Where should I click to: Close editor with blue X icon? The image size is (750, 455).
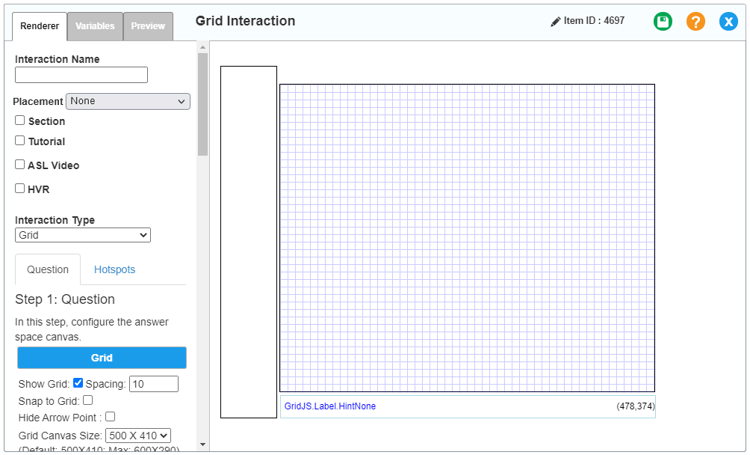(x=728, y=22)
